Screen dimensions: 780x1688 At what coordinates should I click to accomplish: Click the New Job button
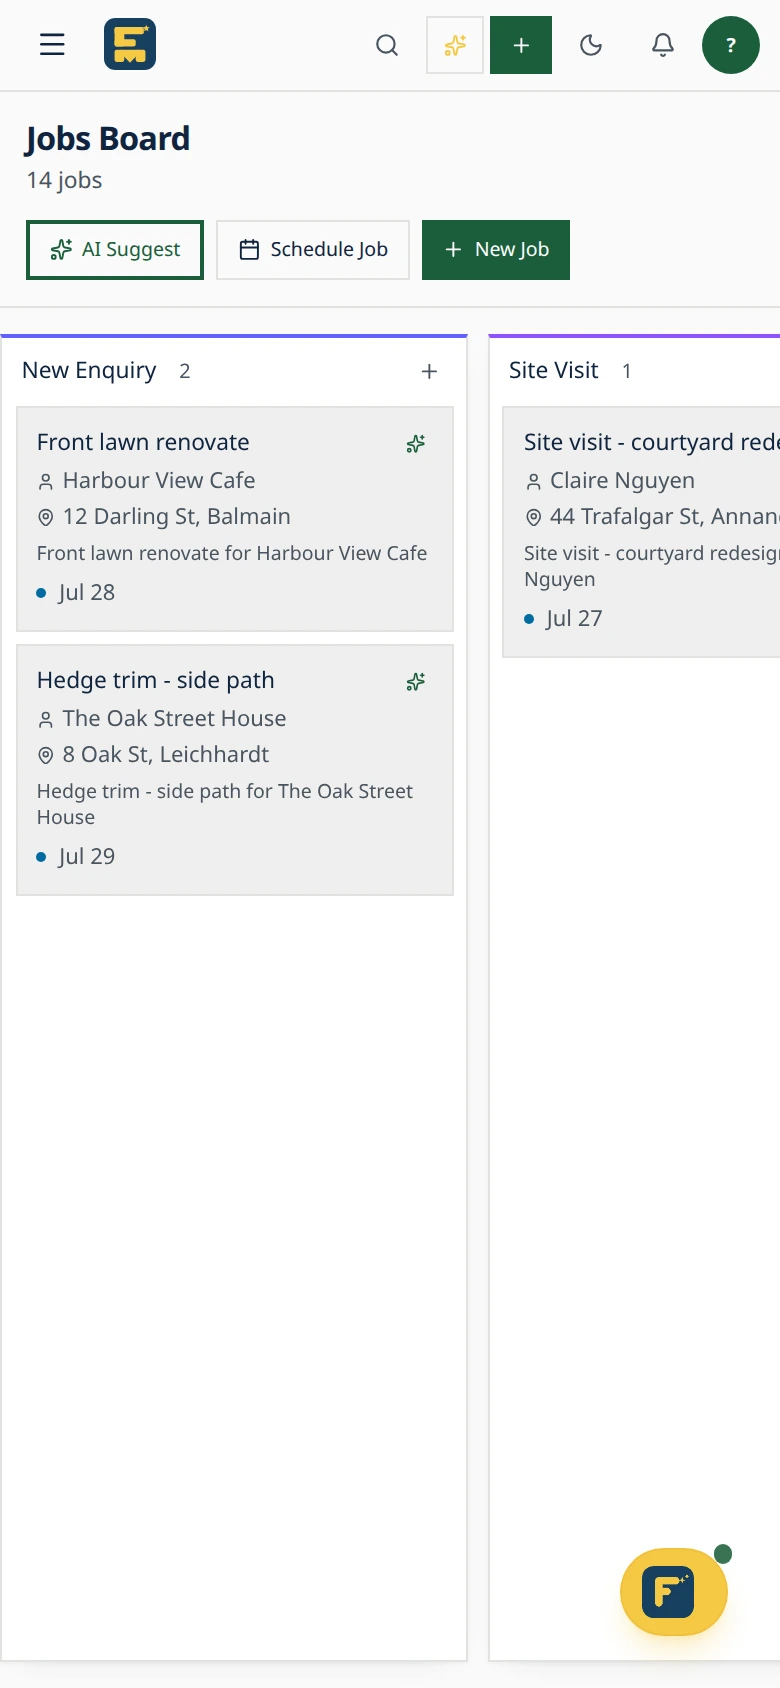(x=496, y=250)
